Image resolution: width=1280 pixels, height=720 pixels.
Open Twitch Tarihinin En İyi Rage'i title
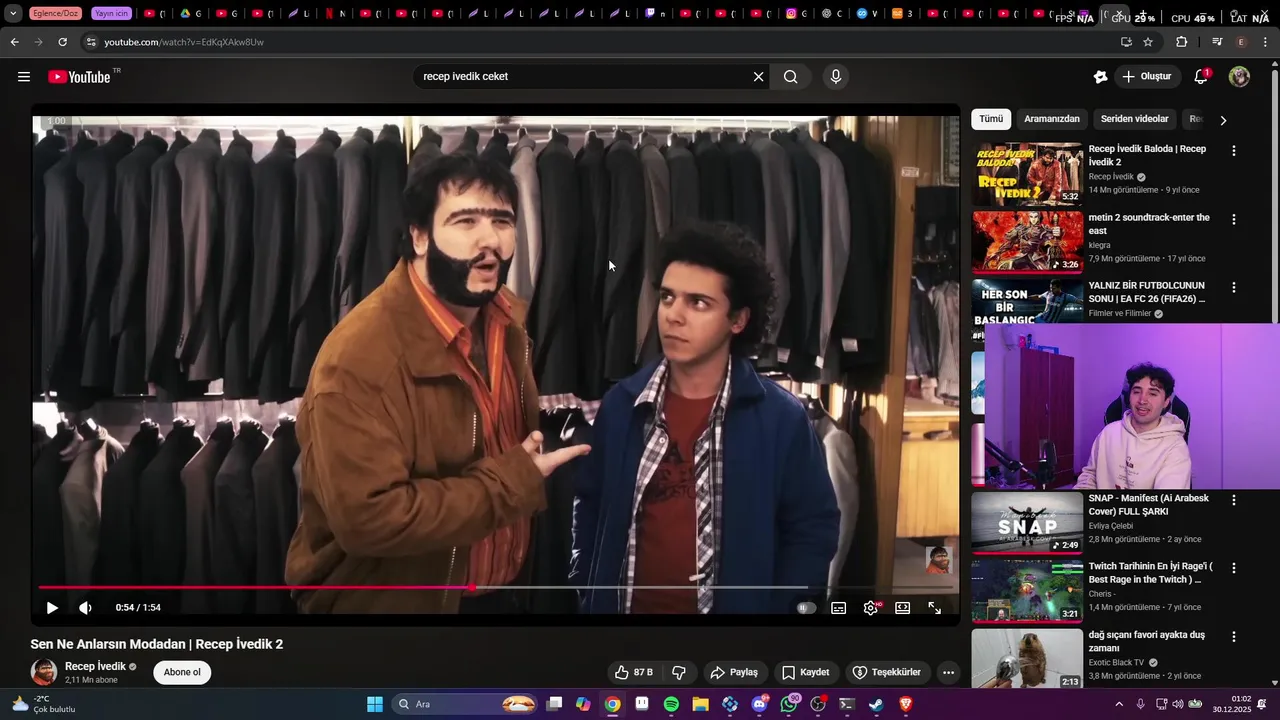click(x=1151, y=573)
